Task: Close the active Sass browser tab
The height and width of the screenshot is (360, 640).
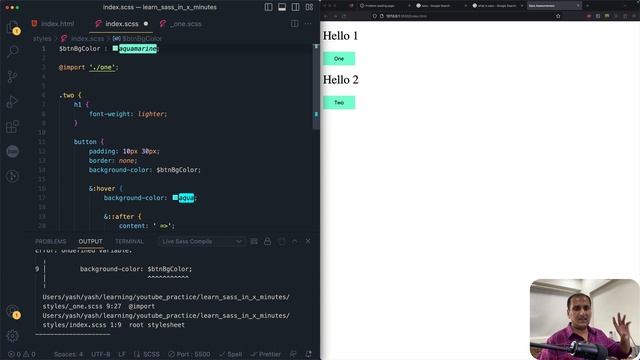Action: (x=578, y=6)
